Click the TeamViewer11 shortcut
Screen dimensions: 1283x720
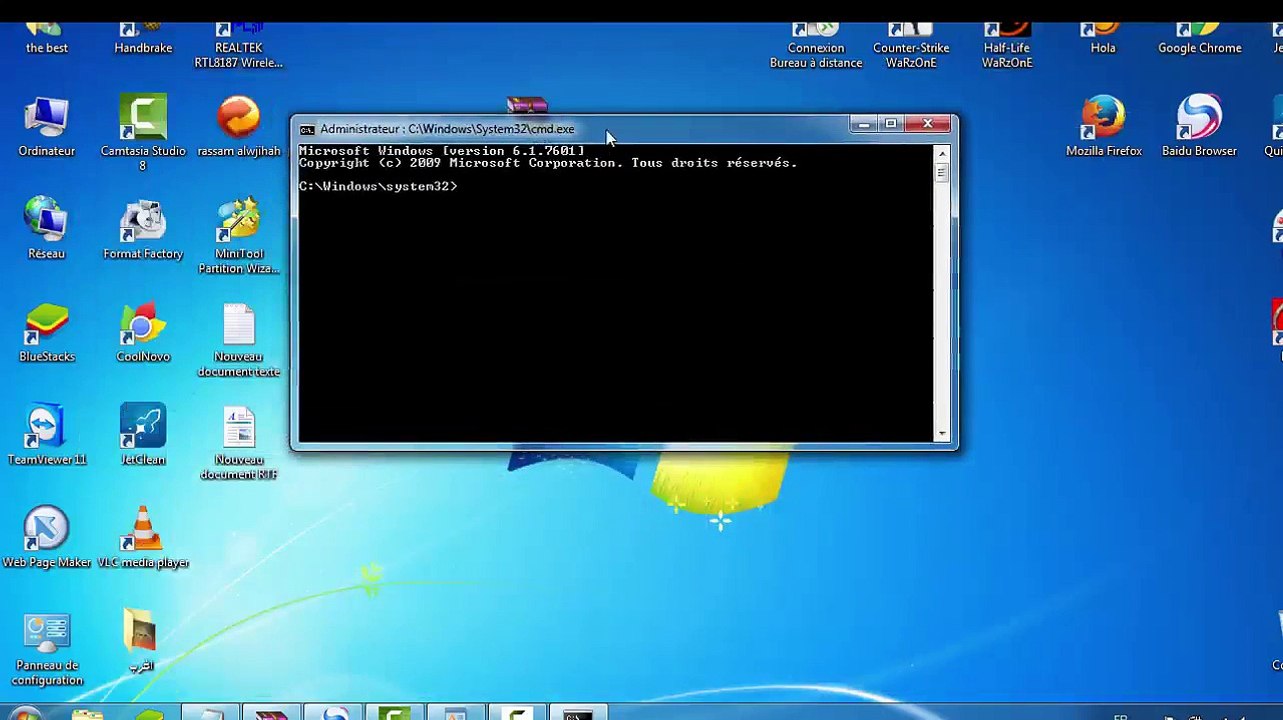pos(46,435)
